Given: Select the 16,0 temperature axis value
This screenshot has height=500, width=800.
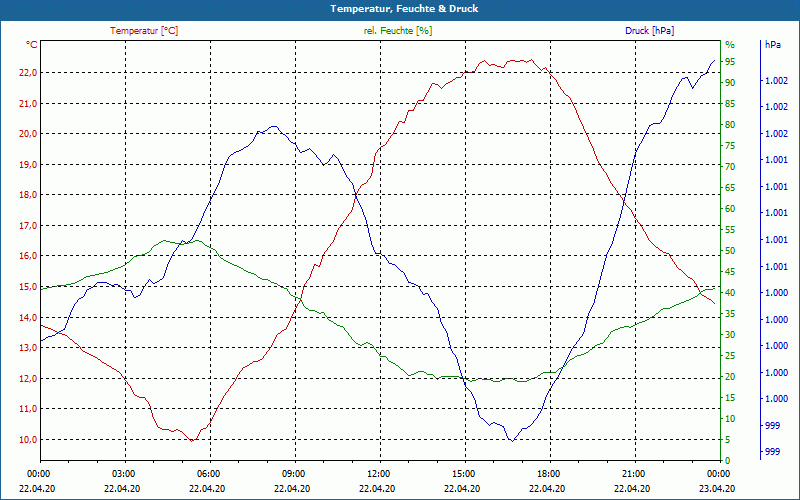Looking at the screenshot, I should pos(28,256).
